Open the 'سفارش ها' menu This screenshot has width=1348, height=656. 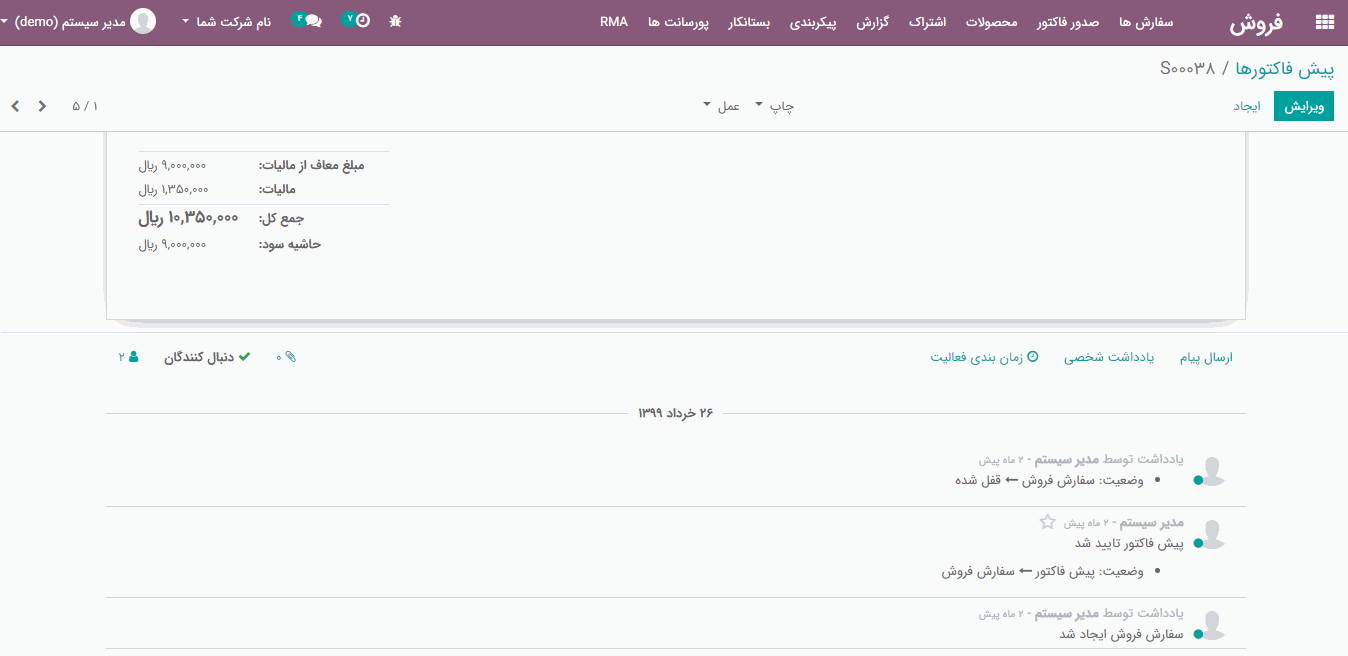click(x=1146, y=22)
